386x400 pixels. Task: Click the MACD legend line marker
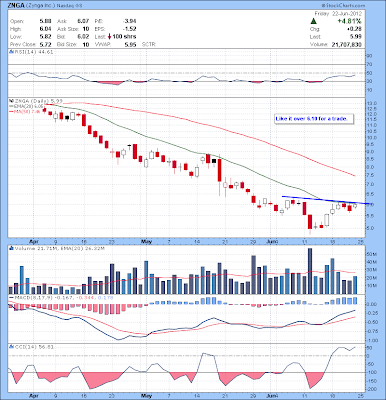[11, 297]
